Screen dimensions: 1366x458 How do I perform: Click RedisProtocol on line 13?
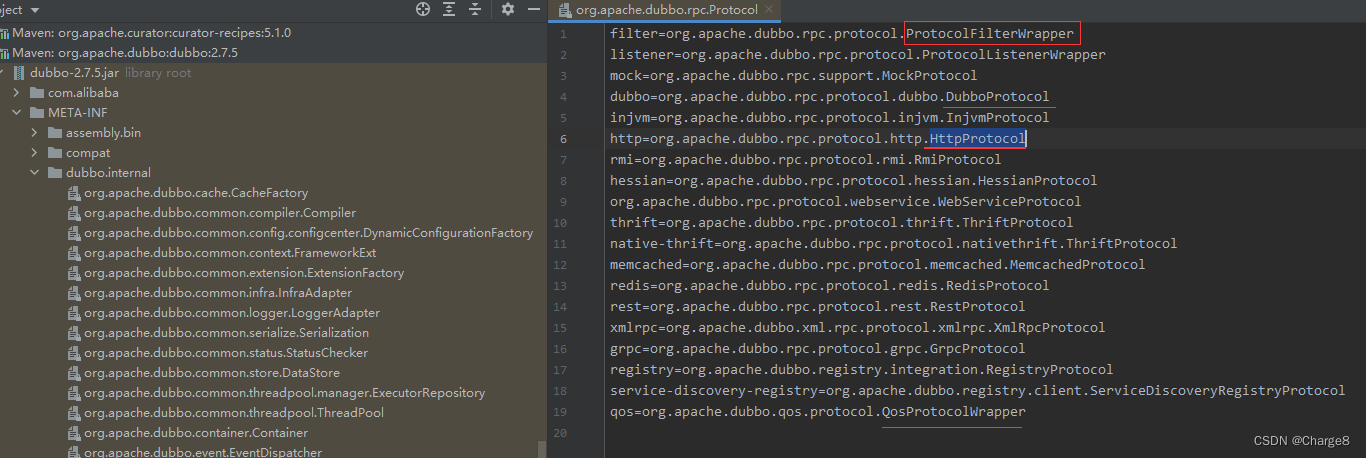click(x=998, y=285)
